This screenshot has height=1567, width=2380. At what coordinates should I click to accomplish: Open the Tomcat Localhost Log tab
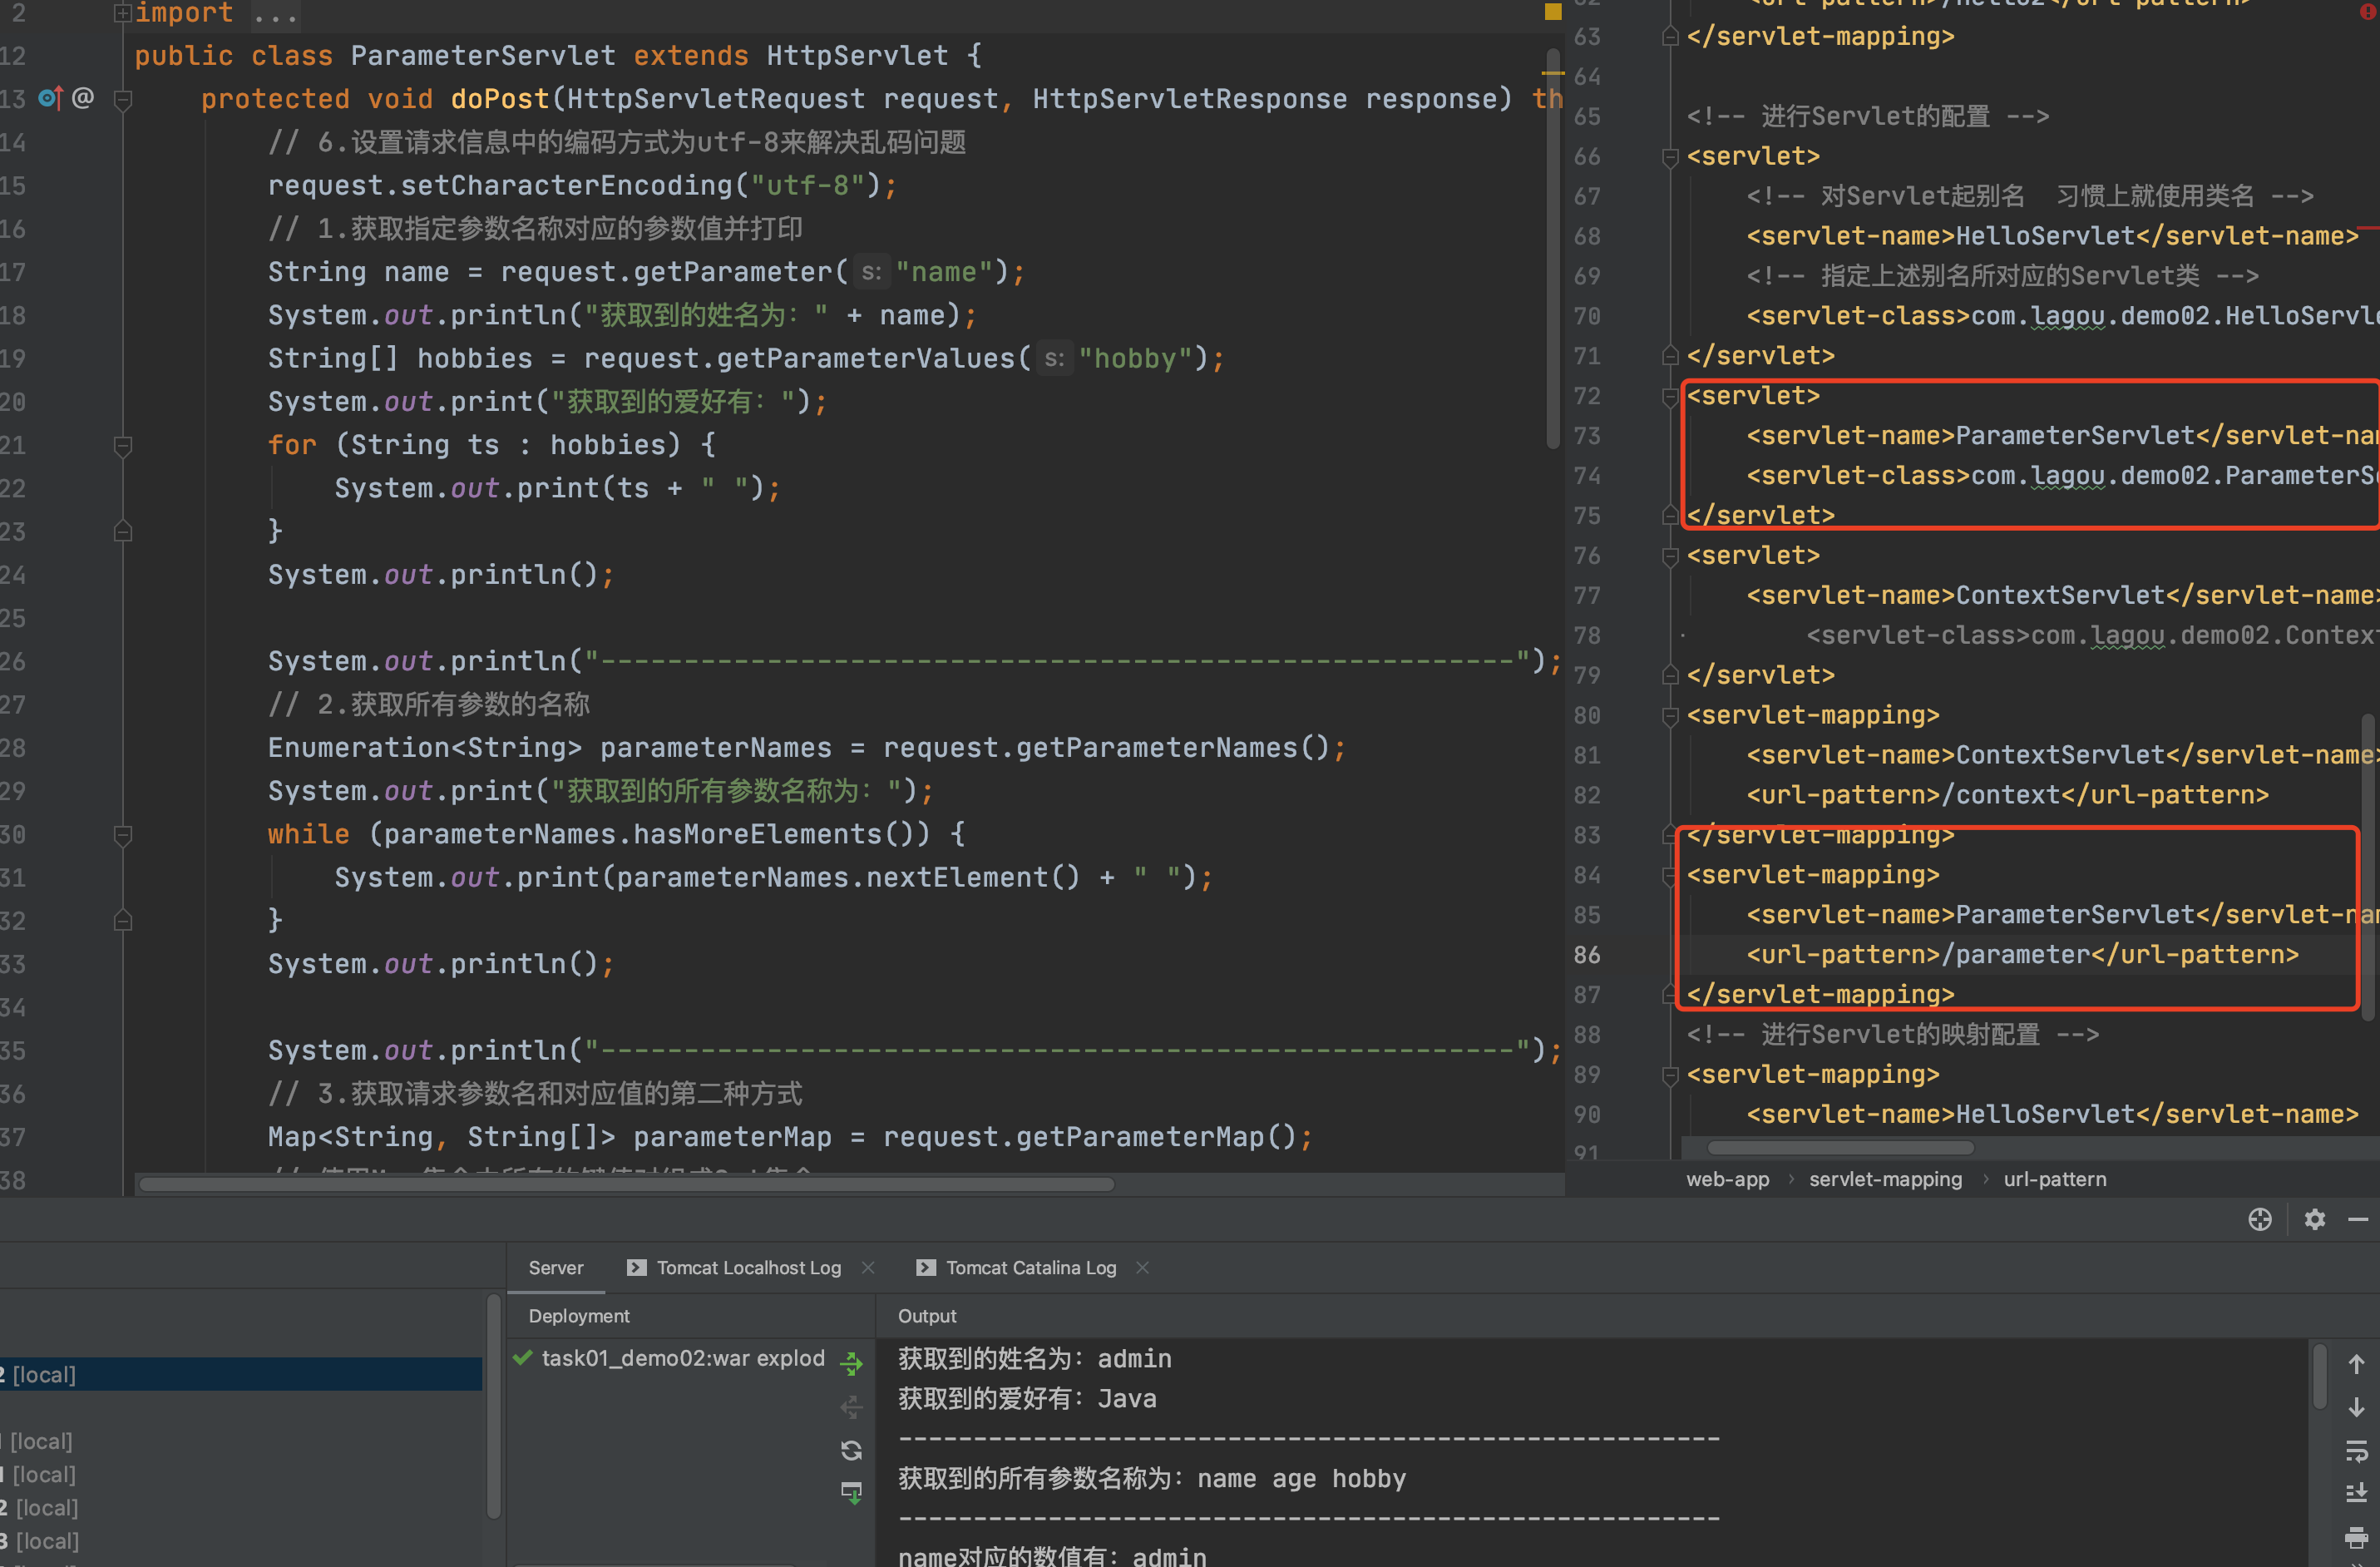tap(748, 1267)
